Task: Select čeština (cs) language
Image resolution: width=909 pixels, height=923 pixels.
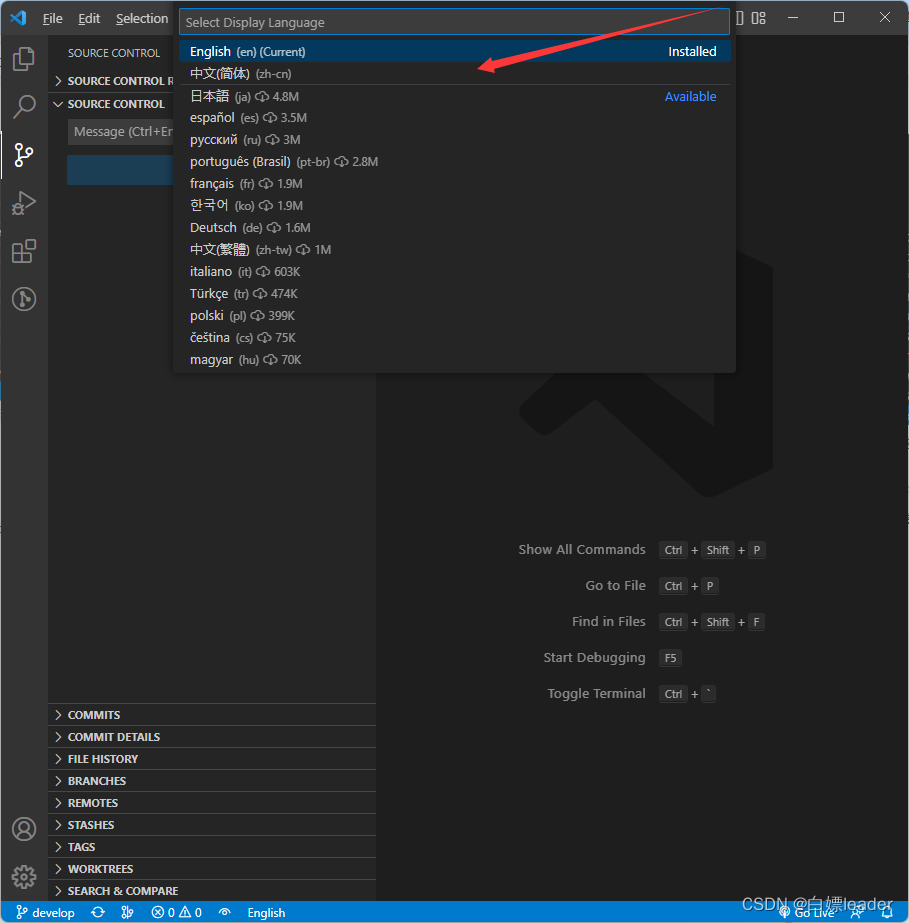Action: [454, 337]
